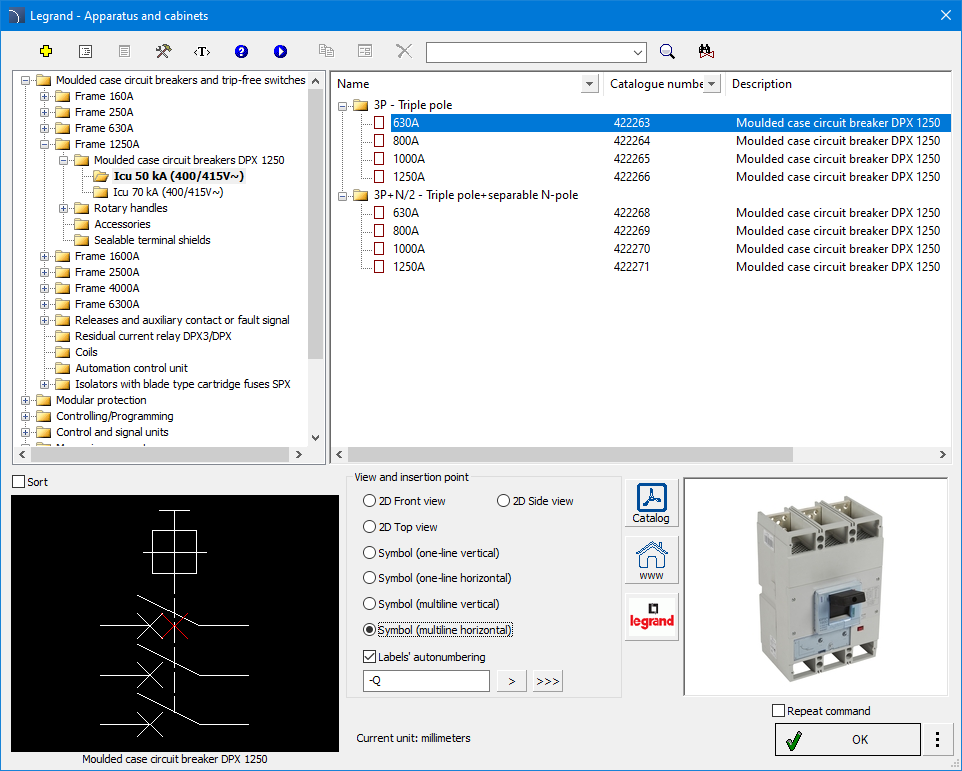Click the OK button
This screenshot has height=771, width=962.
(x=848, y=739)
